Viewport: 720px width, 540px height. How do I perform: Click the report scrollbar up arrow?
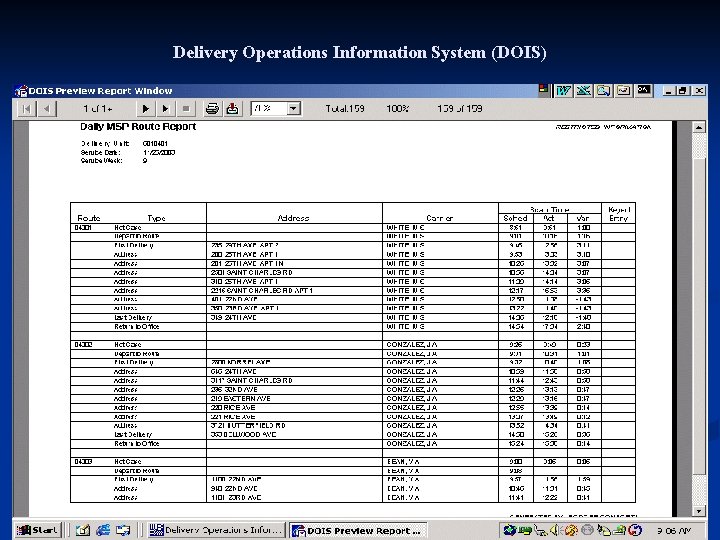[x=698, y=127]
